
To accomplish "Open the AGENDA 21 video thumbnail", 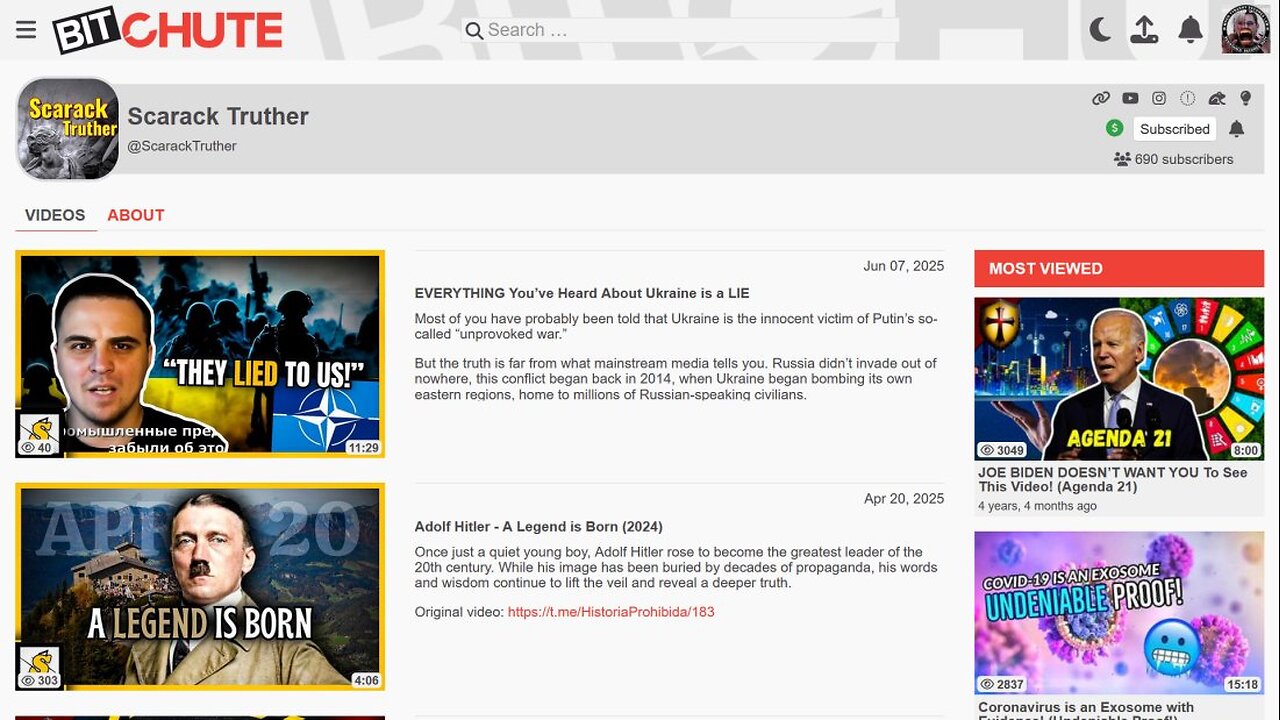I will point(1119,378).
